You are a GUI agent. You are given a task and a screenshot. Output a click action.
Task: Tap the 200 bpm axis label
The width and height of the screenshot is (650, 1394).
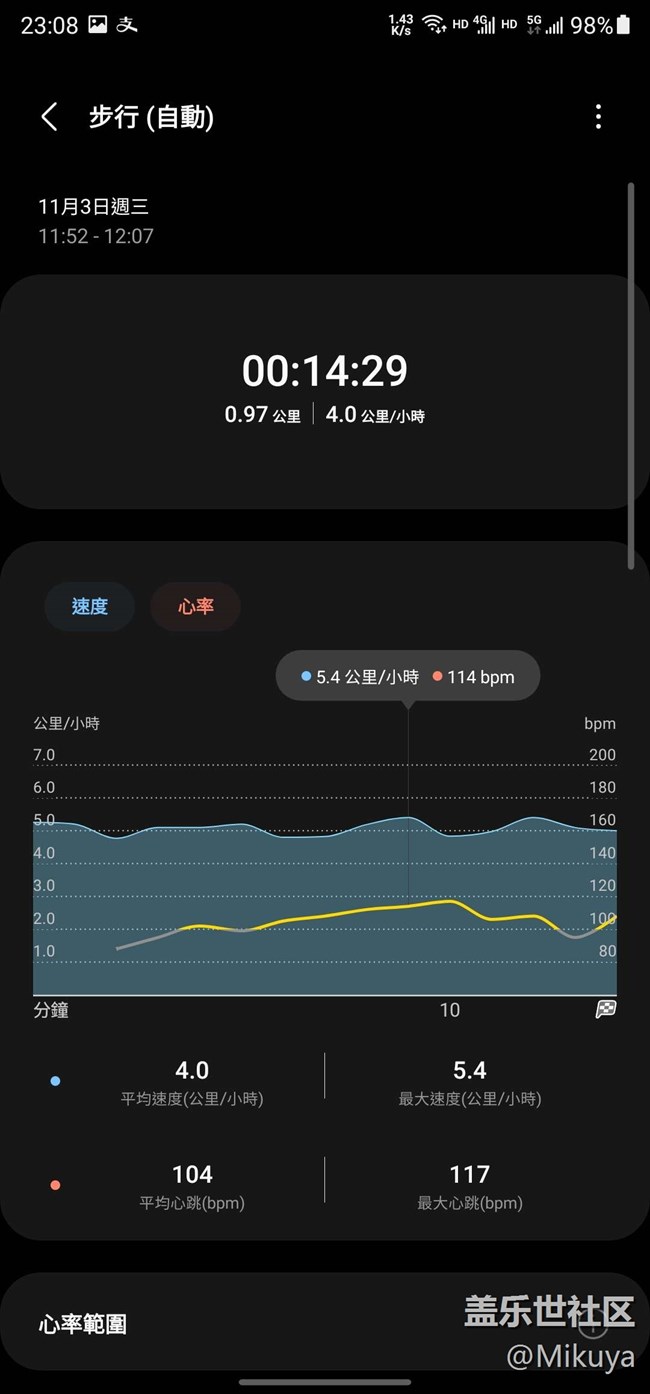tap(602, 755)
